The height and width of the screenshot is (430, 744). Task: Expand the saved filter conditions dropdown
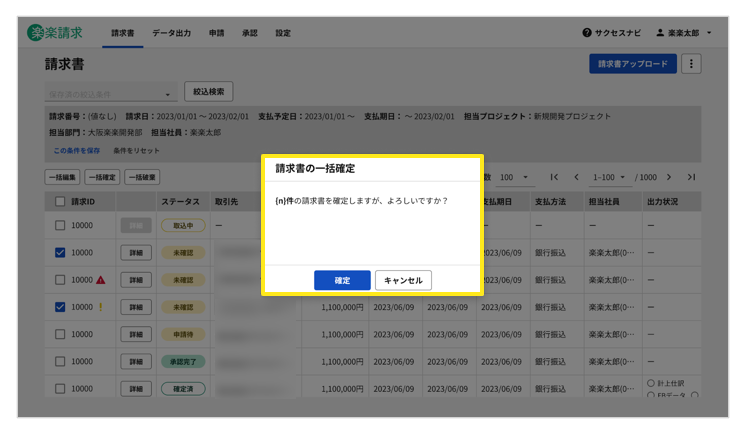click(x=167, y=95)
